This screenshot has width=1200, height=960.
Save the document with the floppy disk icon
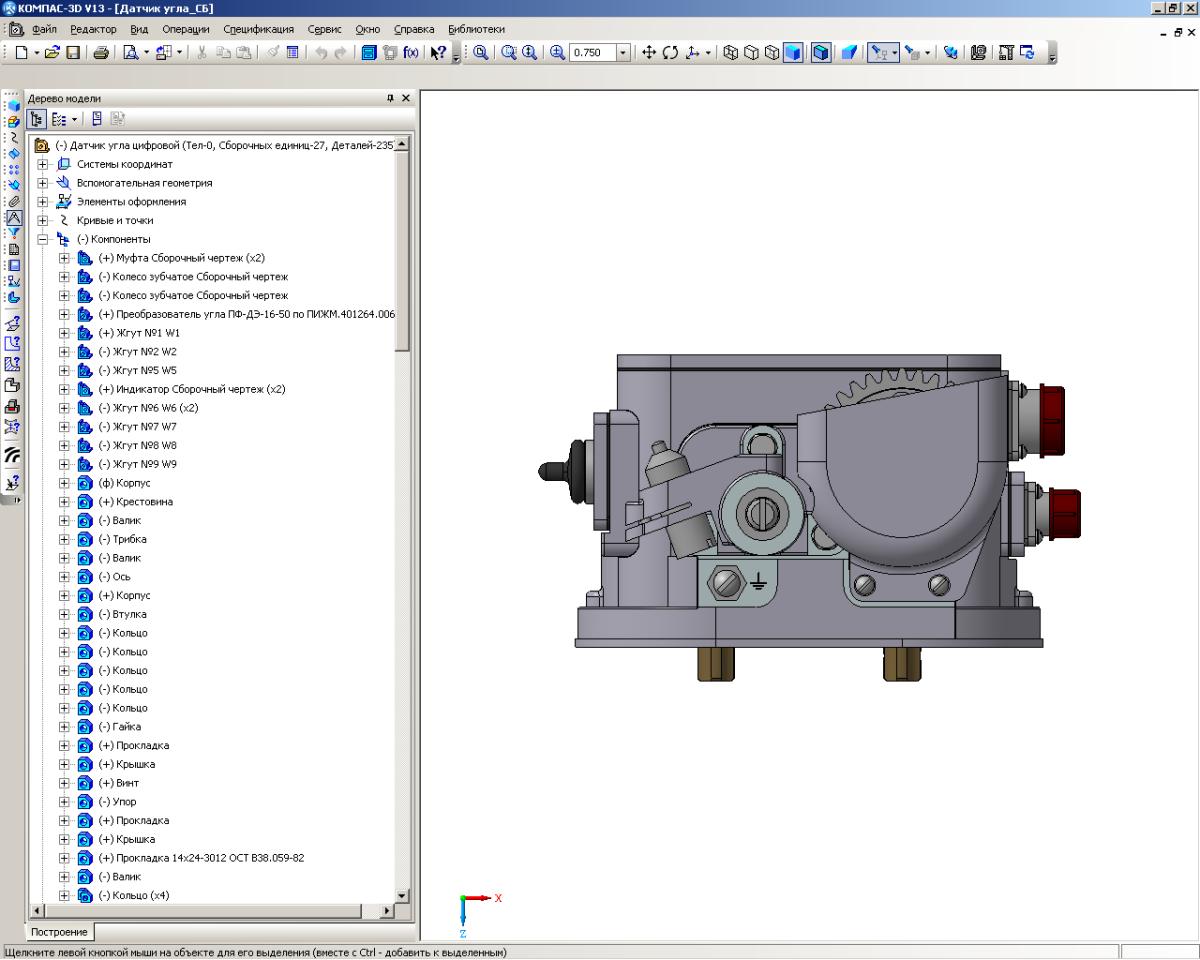click(74, 53)
